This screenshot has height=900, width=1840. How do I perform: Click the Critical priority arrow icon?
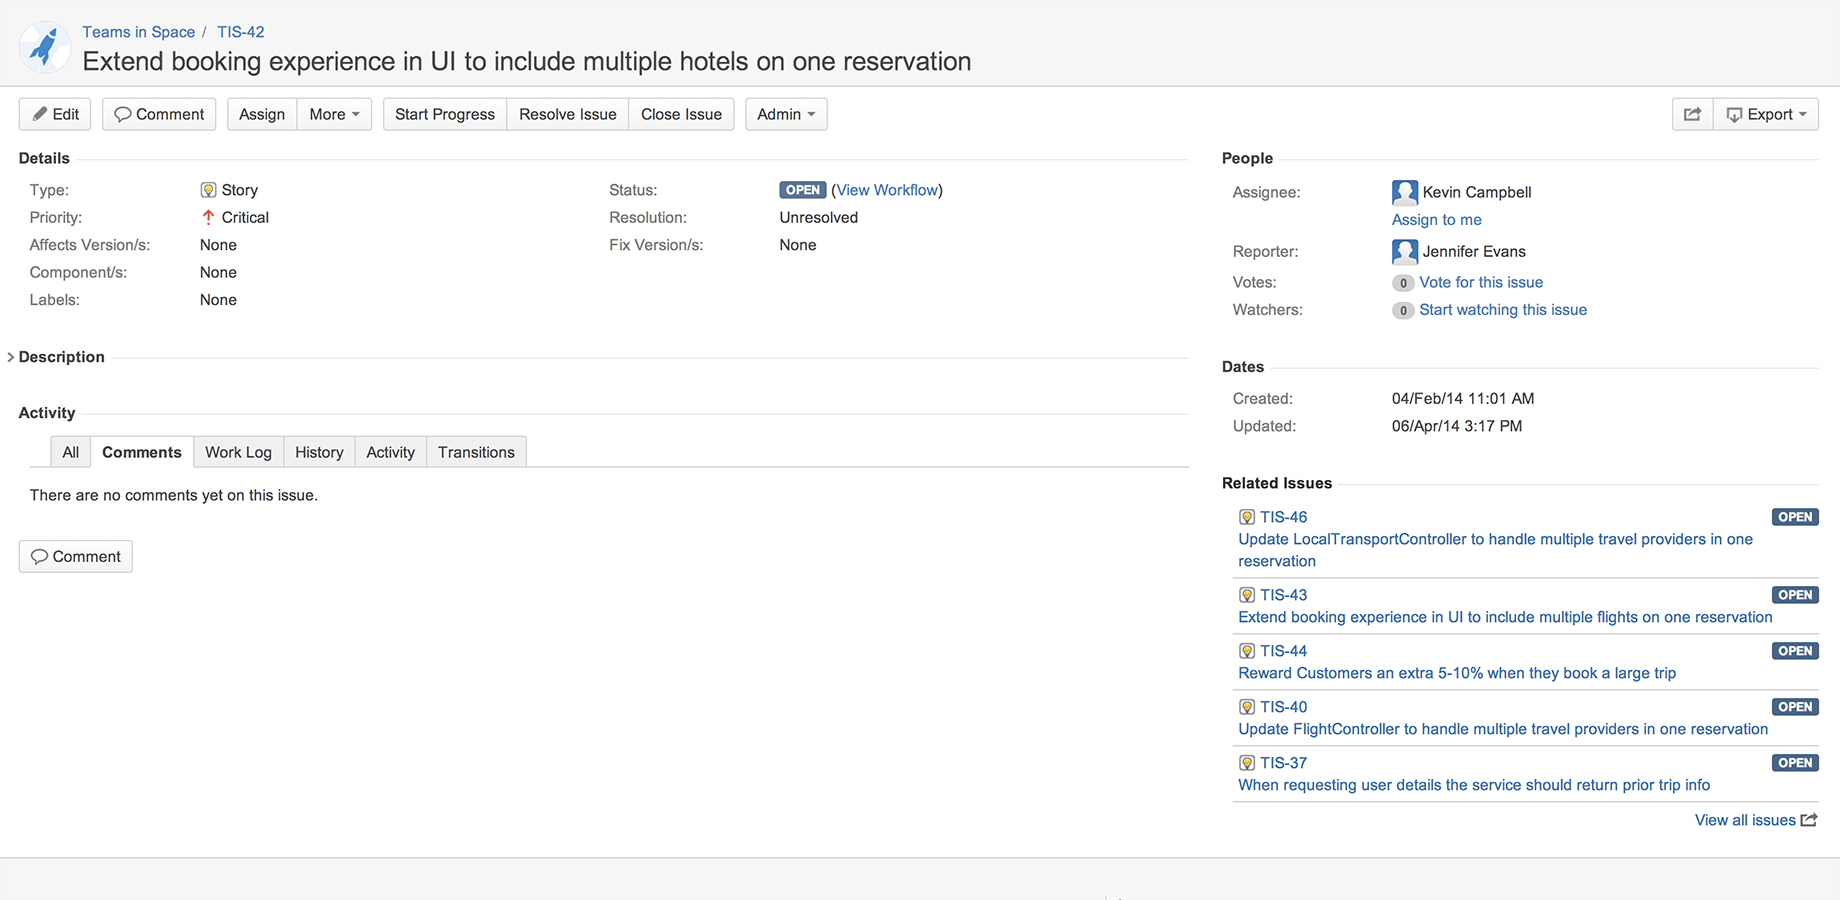(208, 217)
